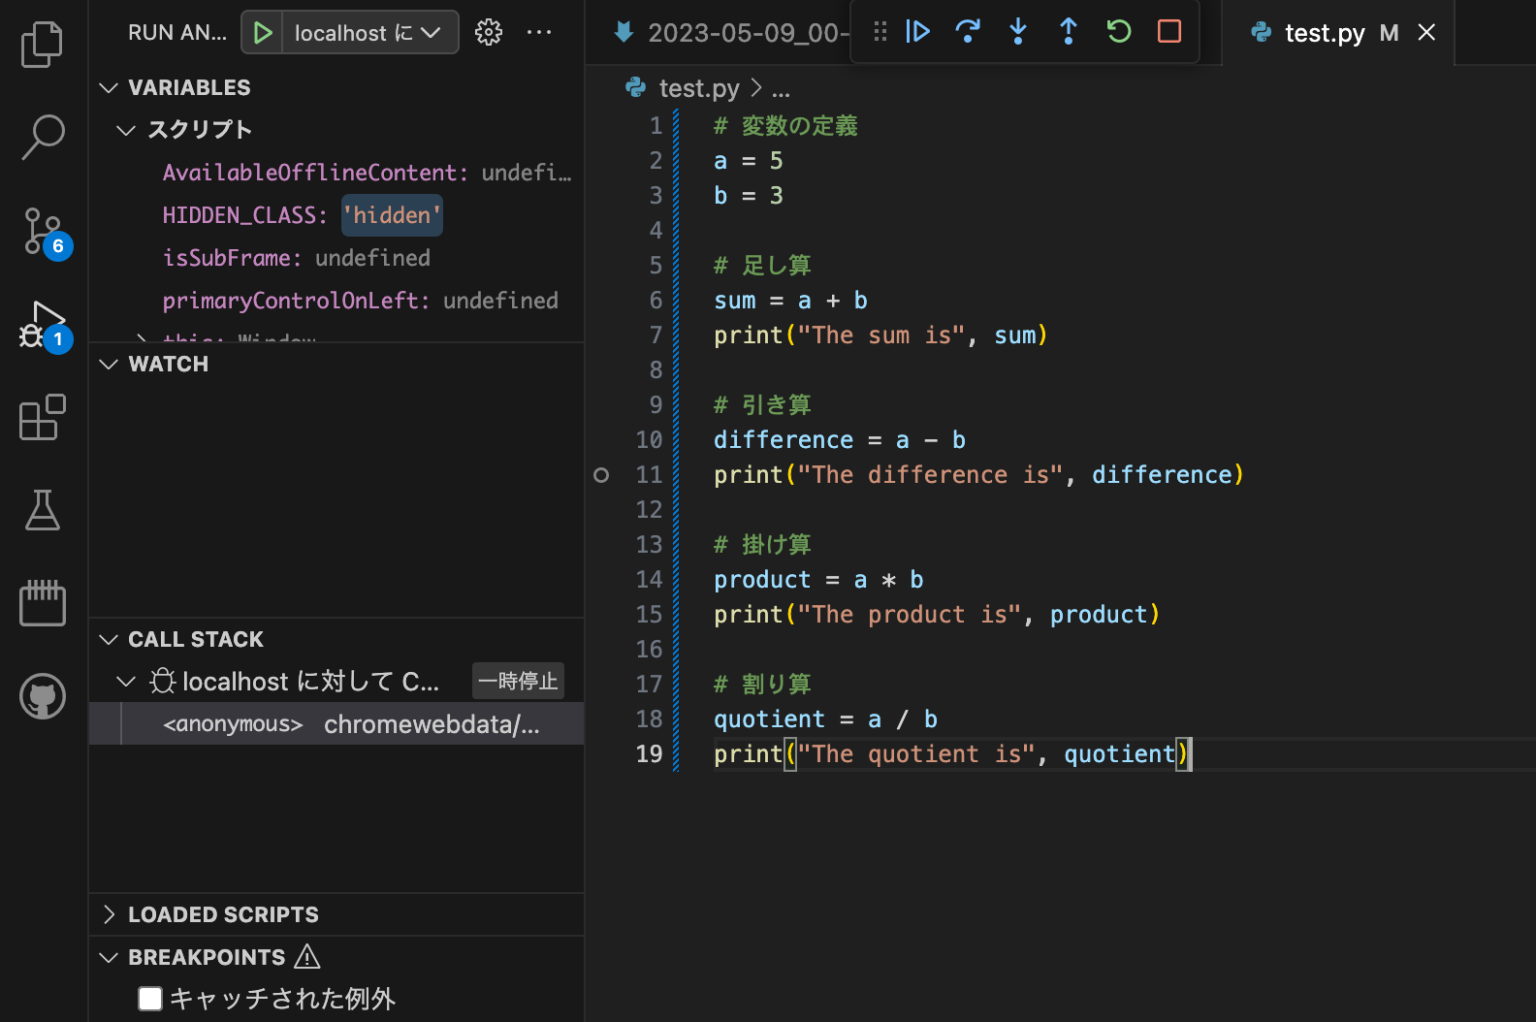Toggle breakpoint on line 11 gutter
Image resolution: width=1536 pixels, height=1022 pixels.
click(601, 475)
